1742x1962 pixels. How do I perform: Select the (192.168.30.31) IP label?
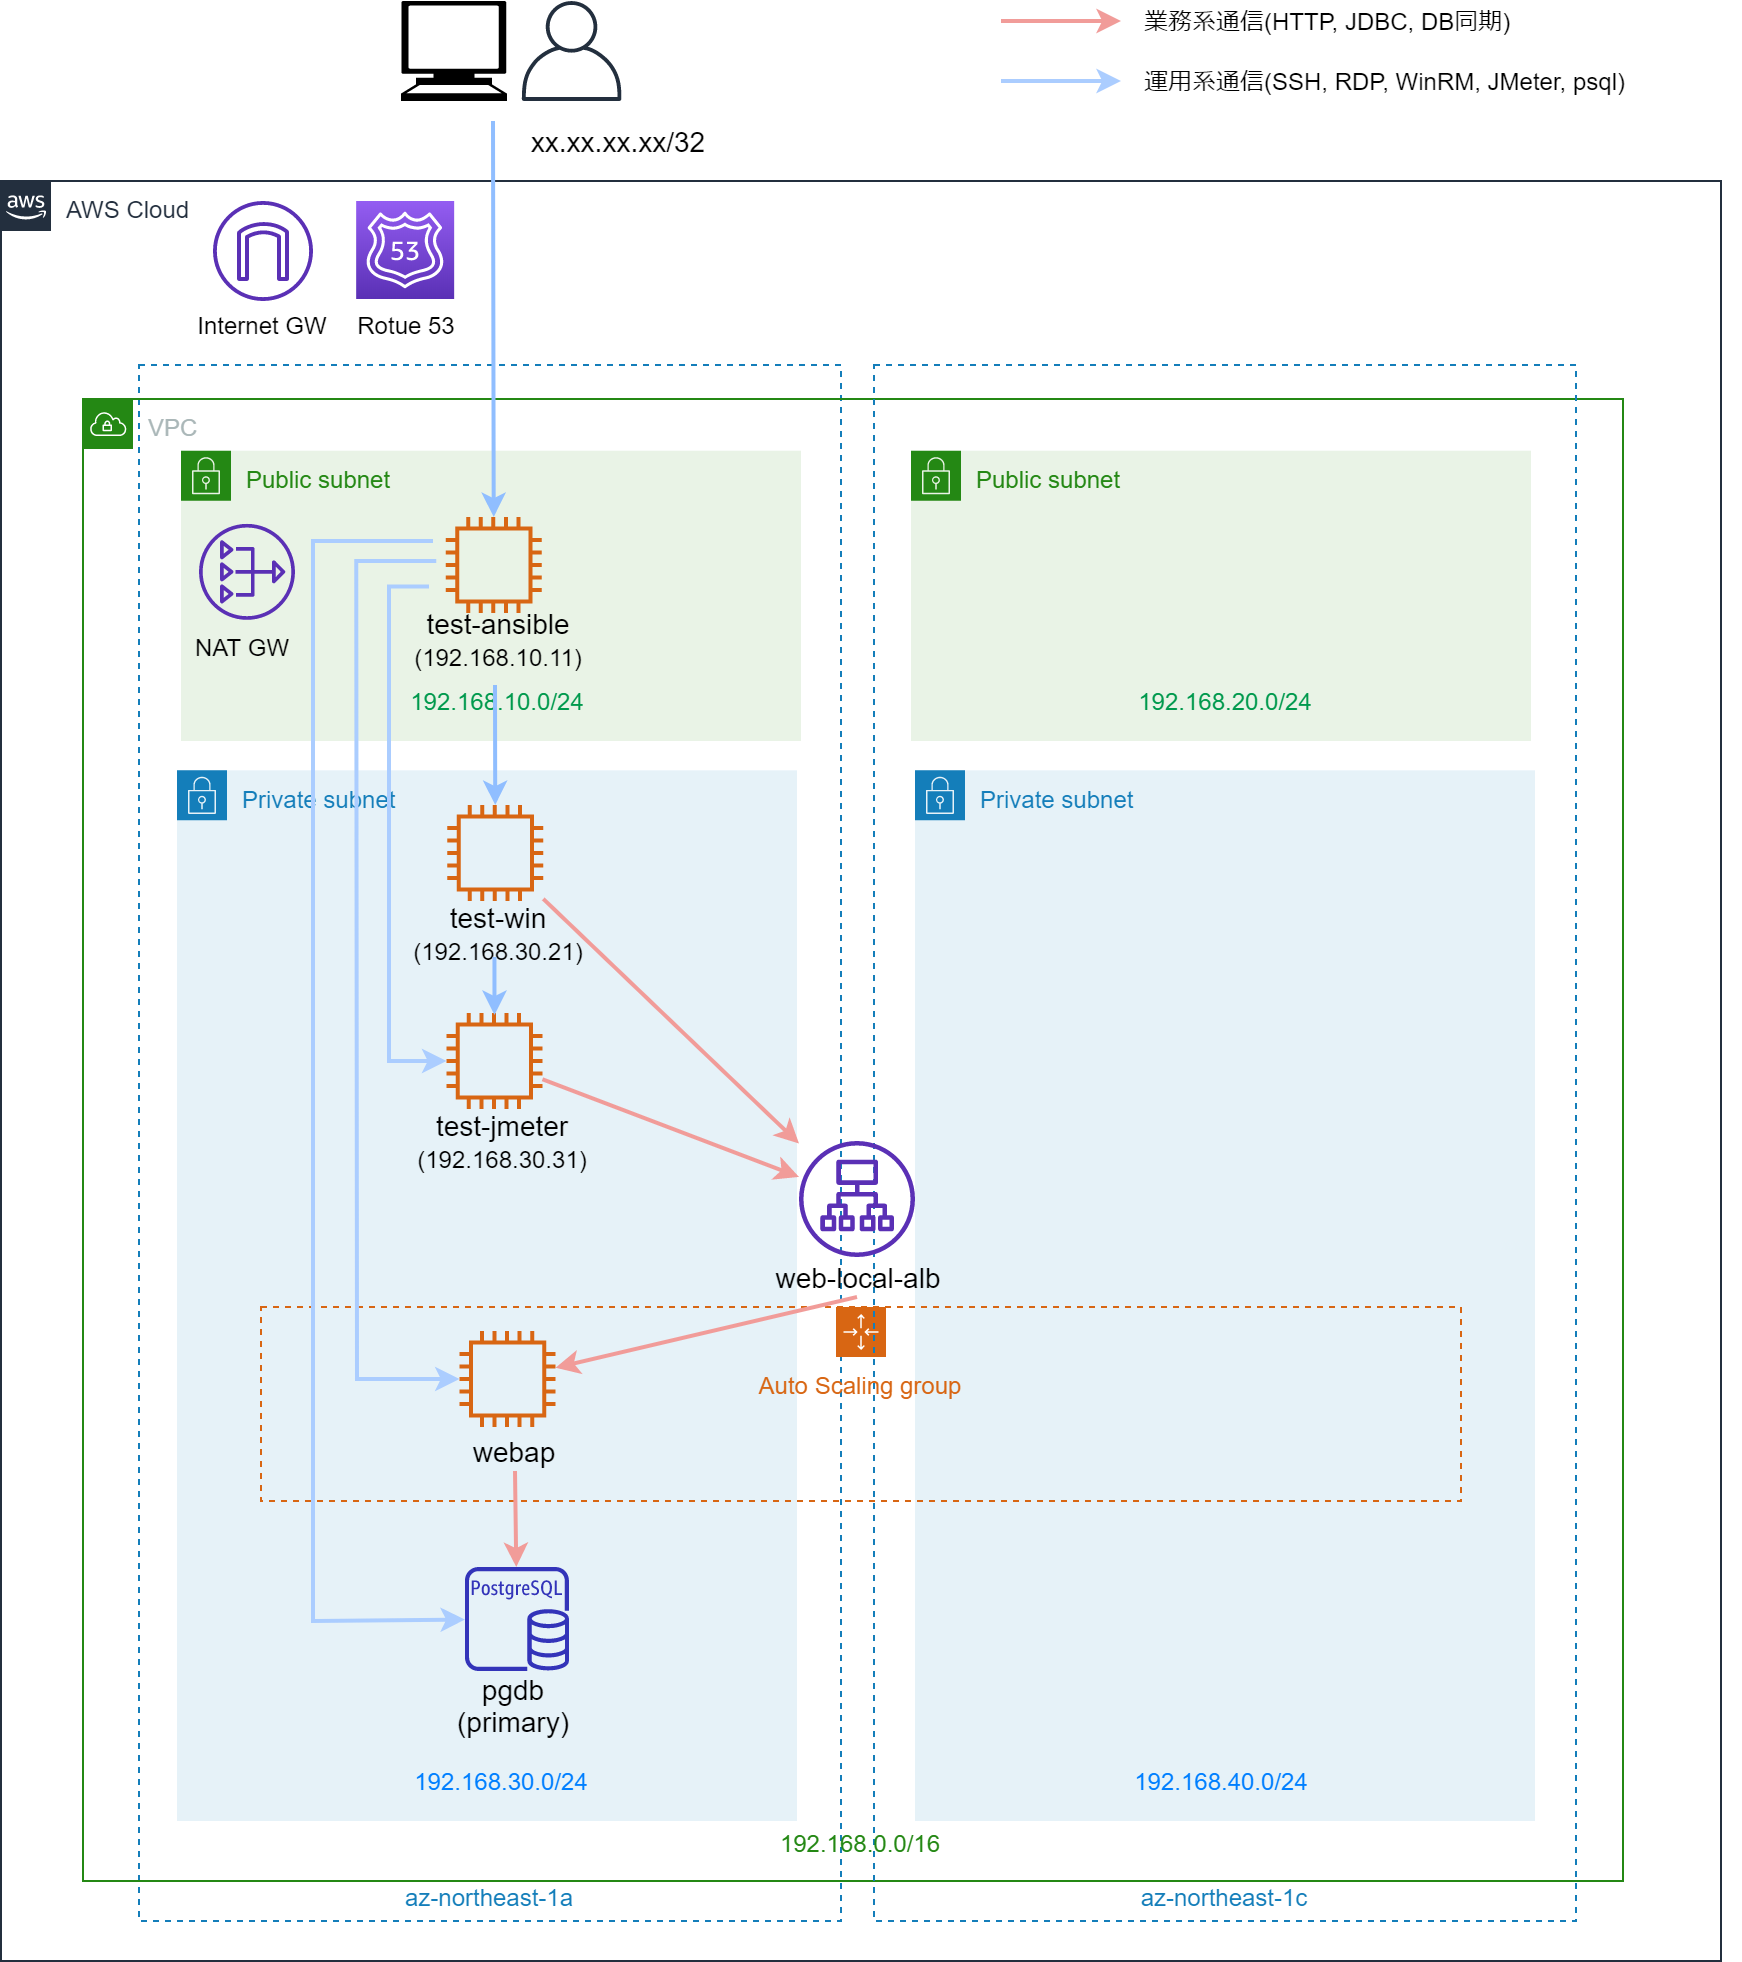click(502, 1160)
